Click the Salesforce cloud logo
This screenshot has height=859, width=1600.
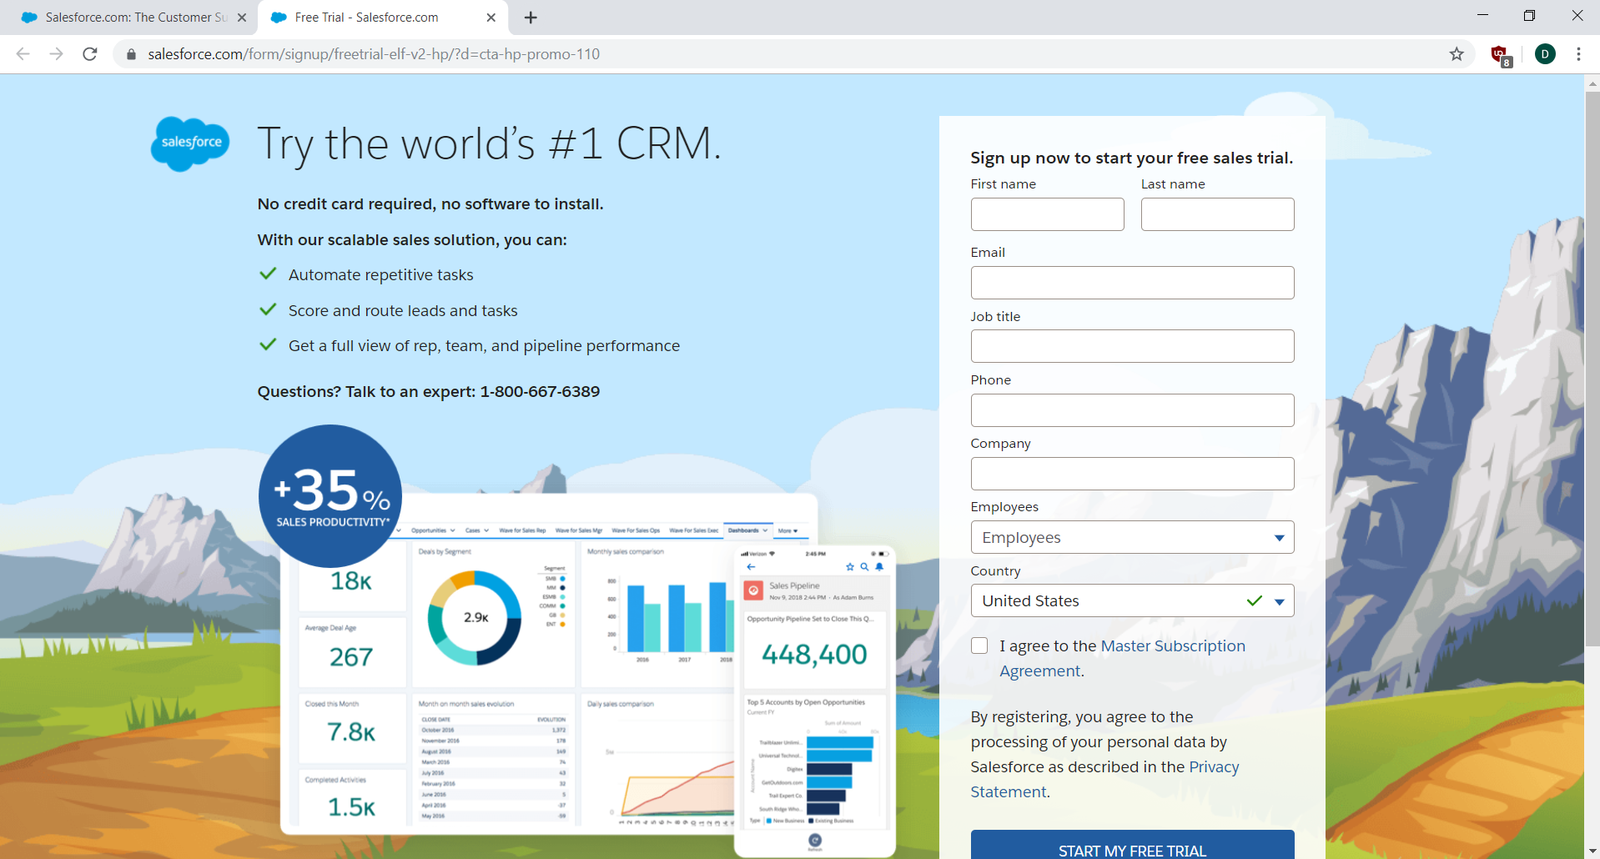[190, 143]
